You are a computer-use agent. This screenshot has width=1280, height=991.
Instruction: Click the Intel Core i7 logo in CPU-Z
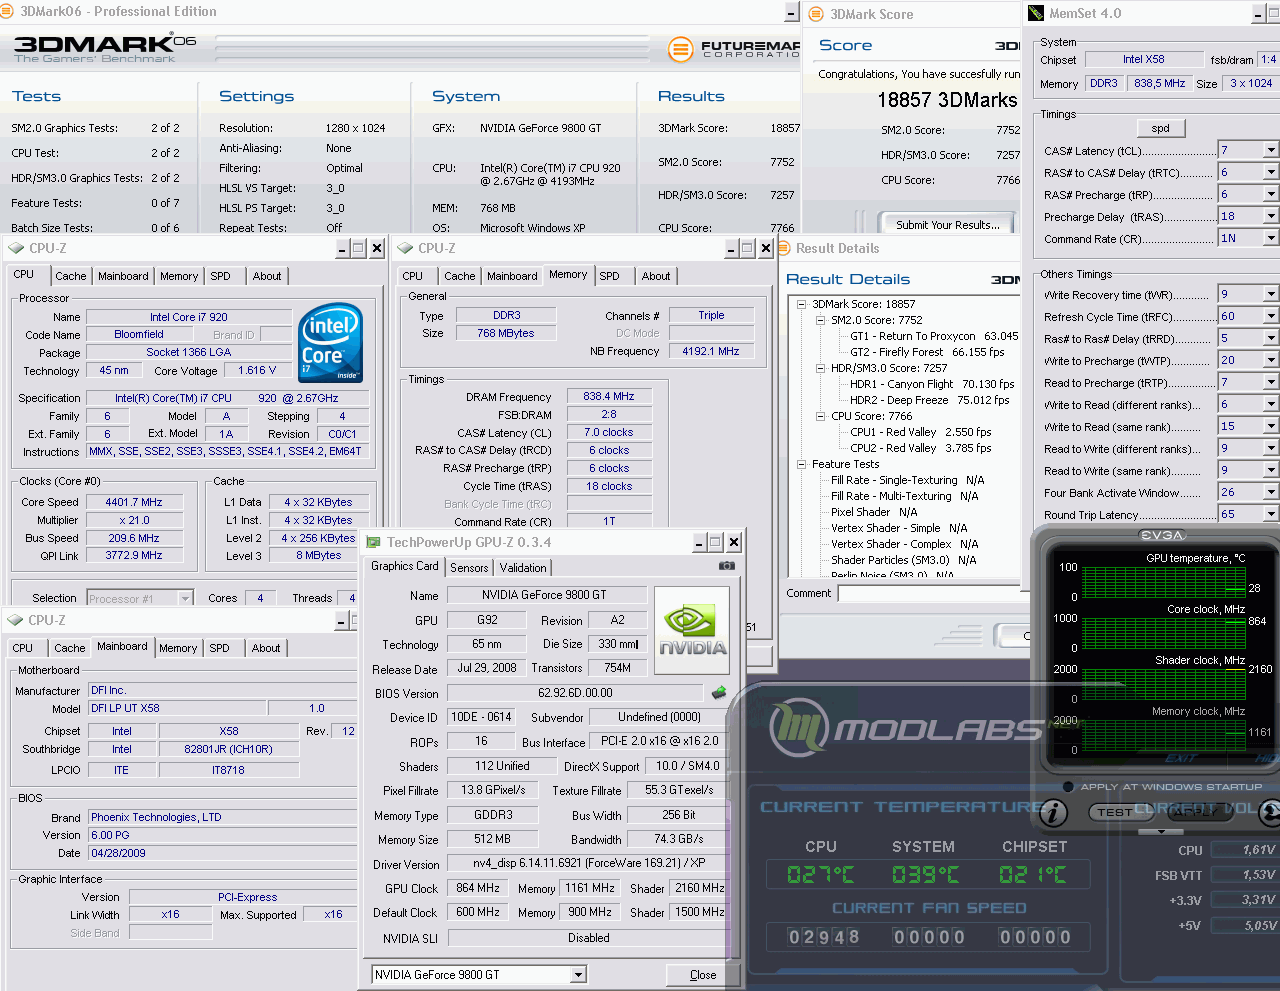tap(331, 343)
